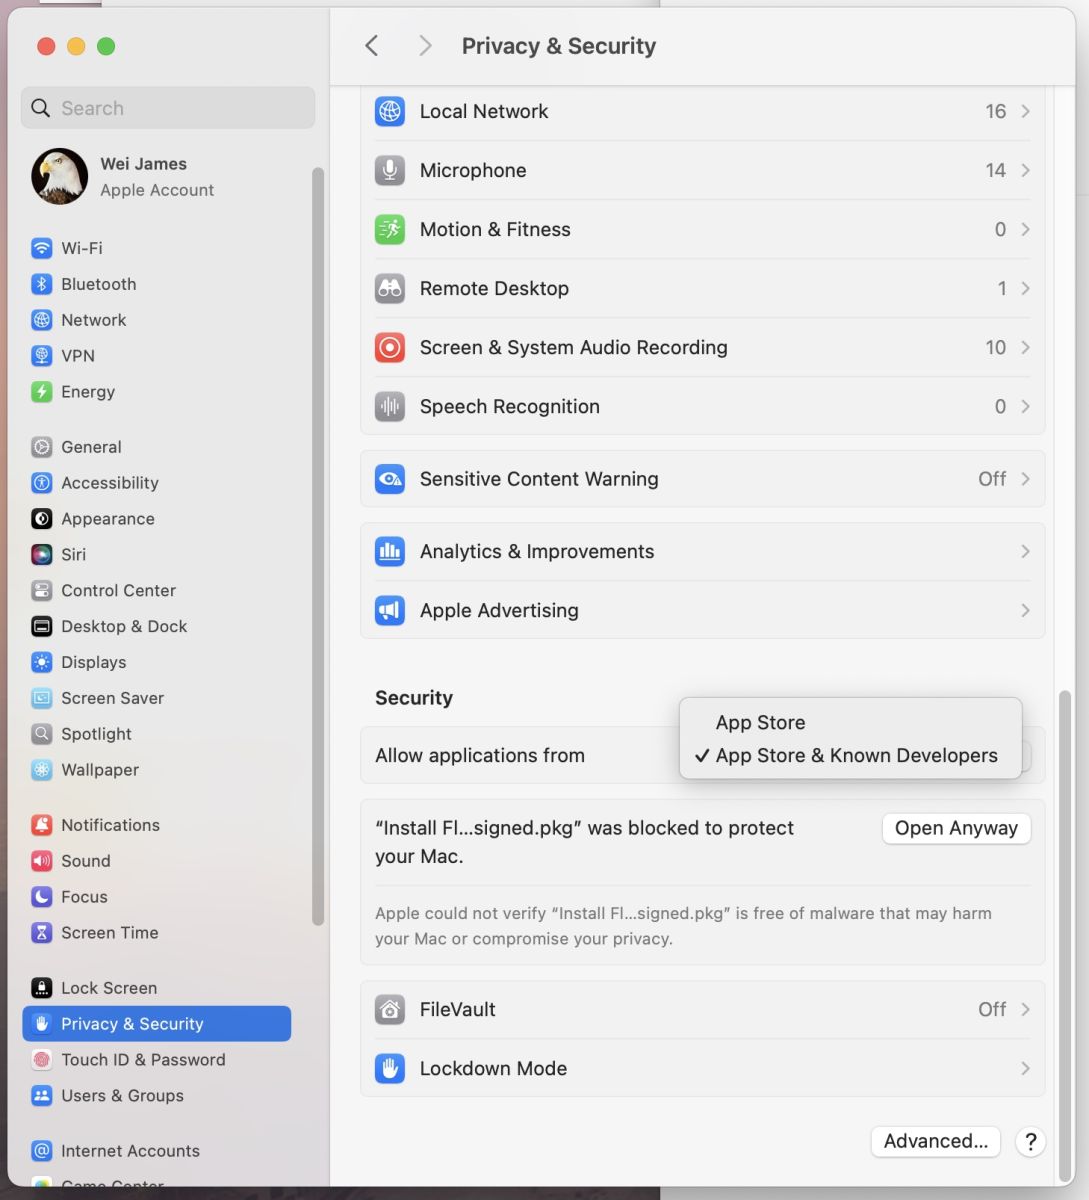The image size is (1089, 1200).
Task: Click Analytics & Improvements chart icon
Action: [x=390, y=551]
